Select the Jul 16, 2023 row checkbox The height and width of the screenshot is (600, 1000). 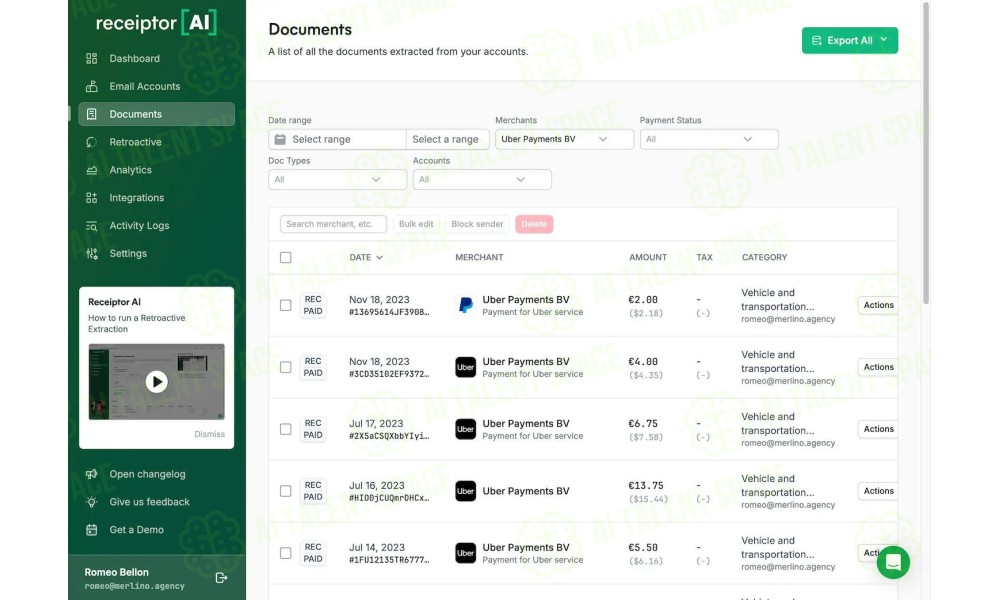click(286, 491)
